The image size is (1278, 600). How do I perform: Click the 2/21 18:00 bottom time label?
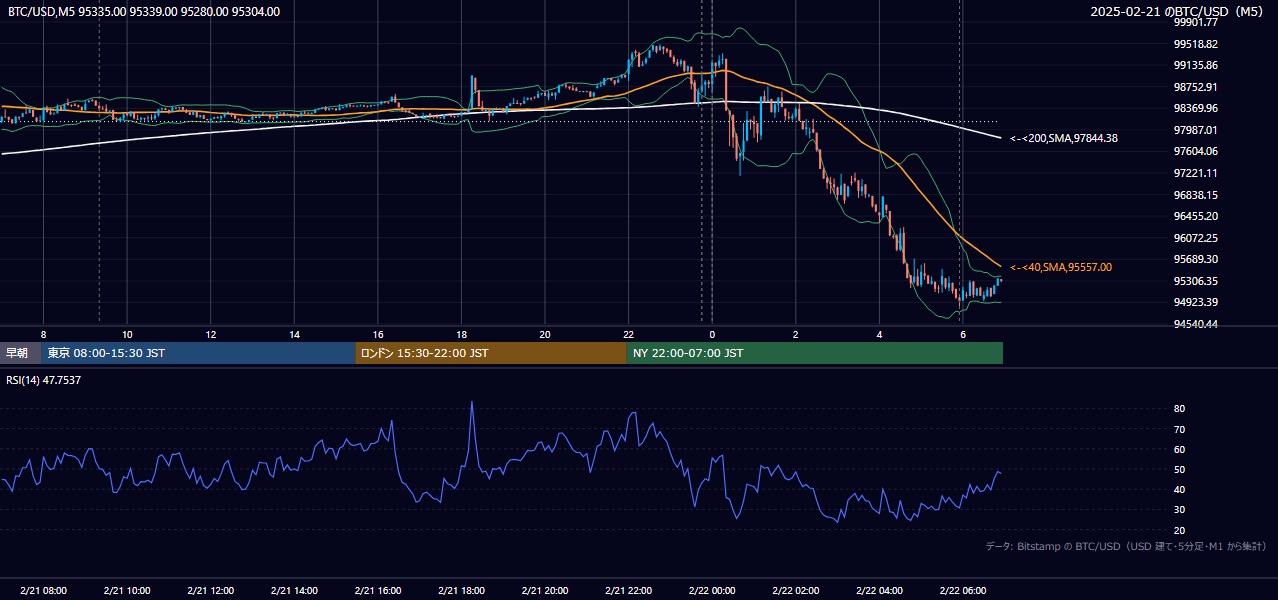click(461, 591)
